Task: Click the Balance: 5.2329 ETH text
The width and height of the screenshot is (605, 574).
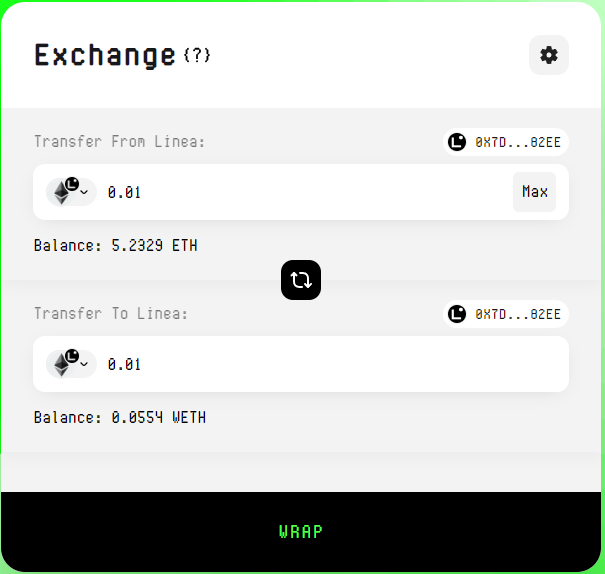Action: click(115, 245)
